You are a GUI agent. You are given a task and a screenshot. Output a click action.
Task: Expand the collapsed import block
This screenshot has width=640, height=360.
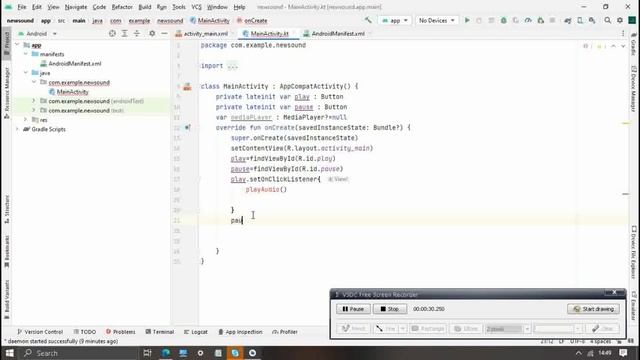(233, 66)
